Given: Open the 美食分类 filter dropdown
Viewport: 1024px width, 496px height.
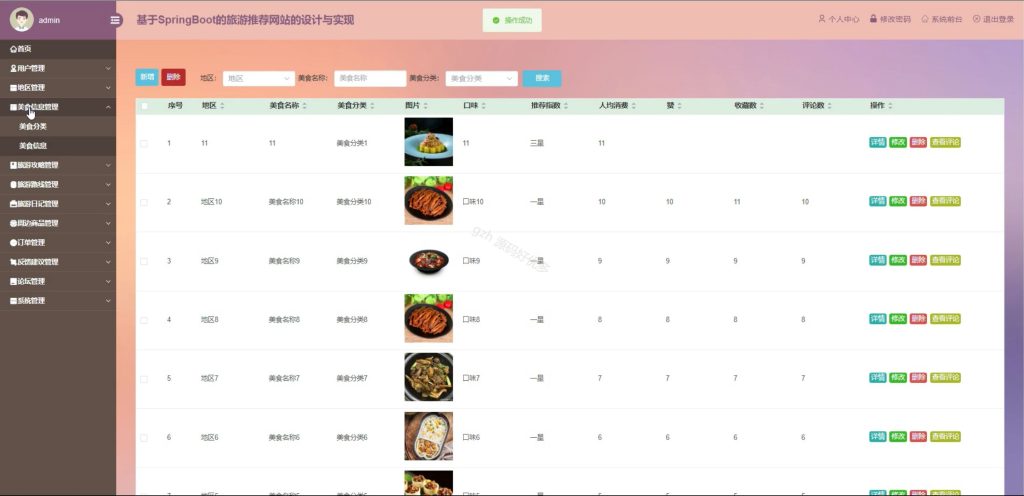Looking at the screenshot, I should point(481,78).
